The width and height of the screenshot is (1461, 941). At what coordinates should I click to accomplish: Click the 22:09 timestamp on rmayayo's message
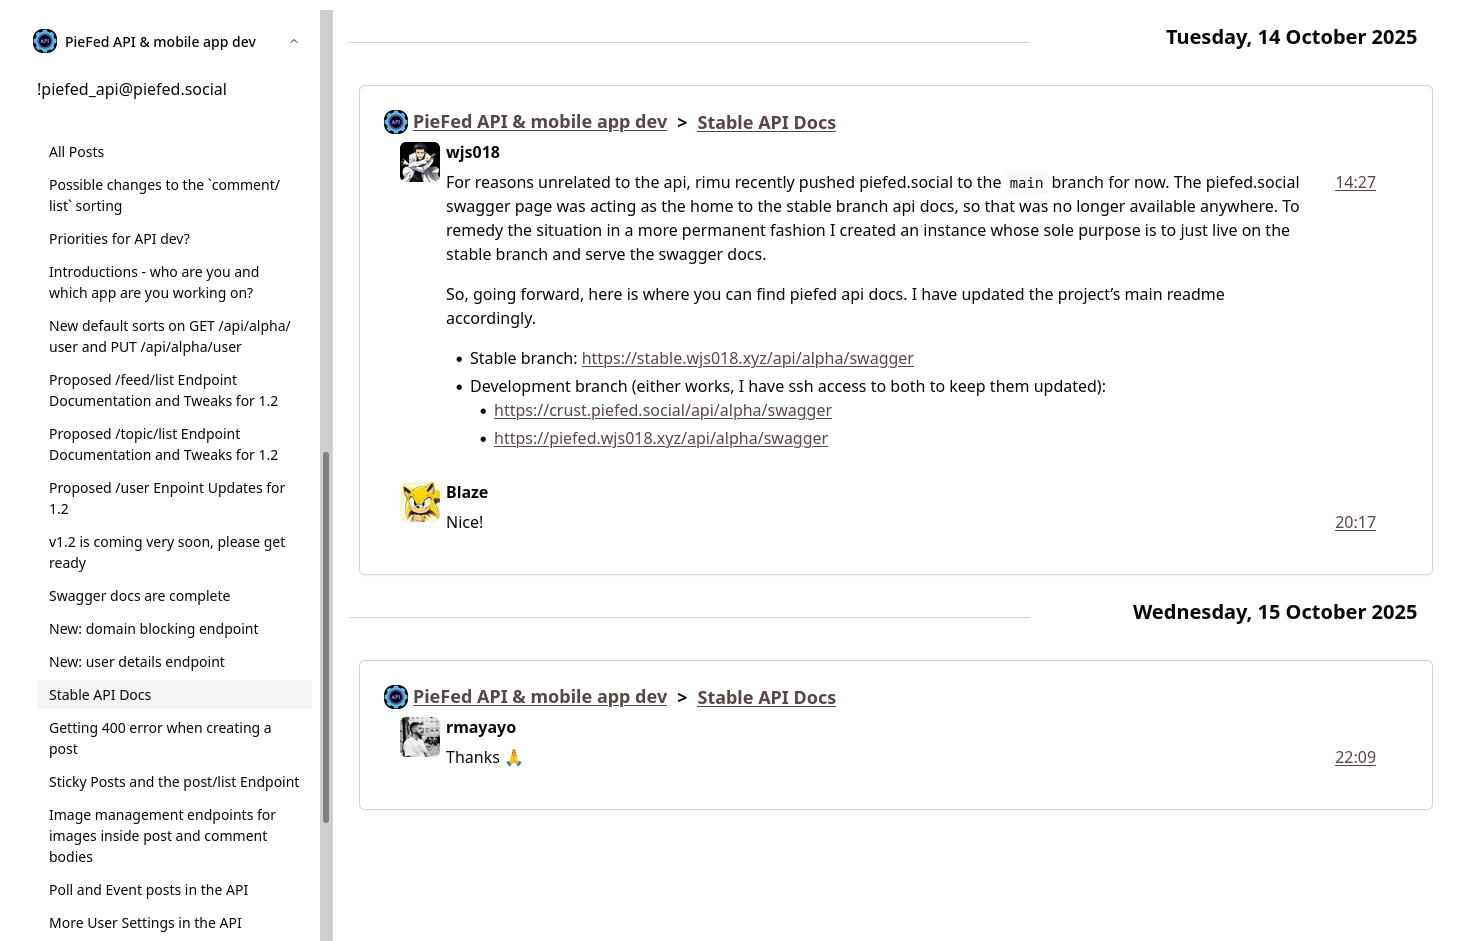1355,757
